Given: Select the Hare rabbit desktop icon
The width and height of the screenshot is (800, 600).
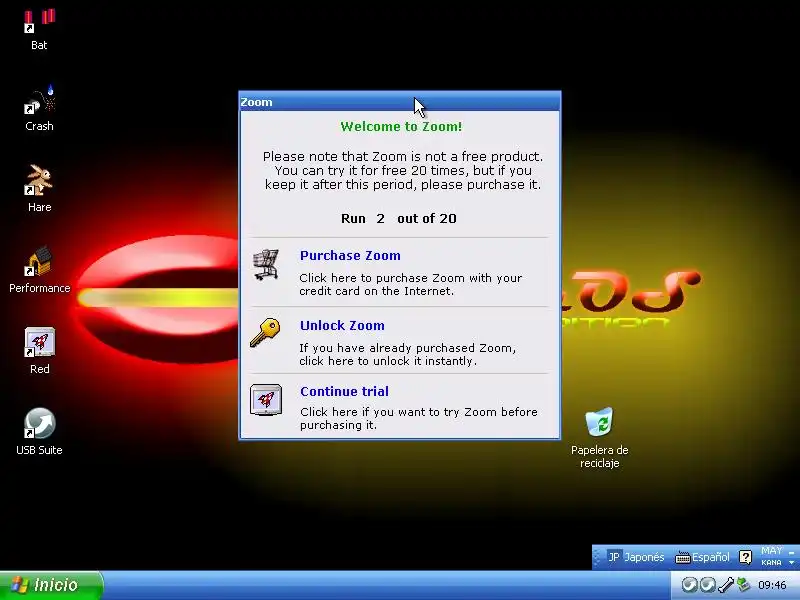Looking at the screenshot, I should pos(39,189).
